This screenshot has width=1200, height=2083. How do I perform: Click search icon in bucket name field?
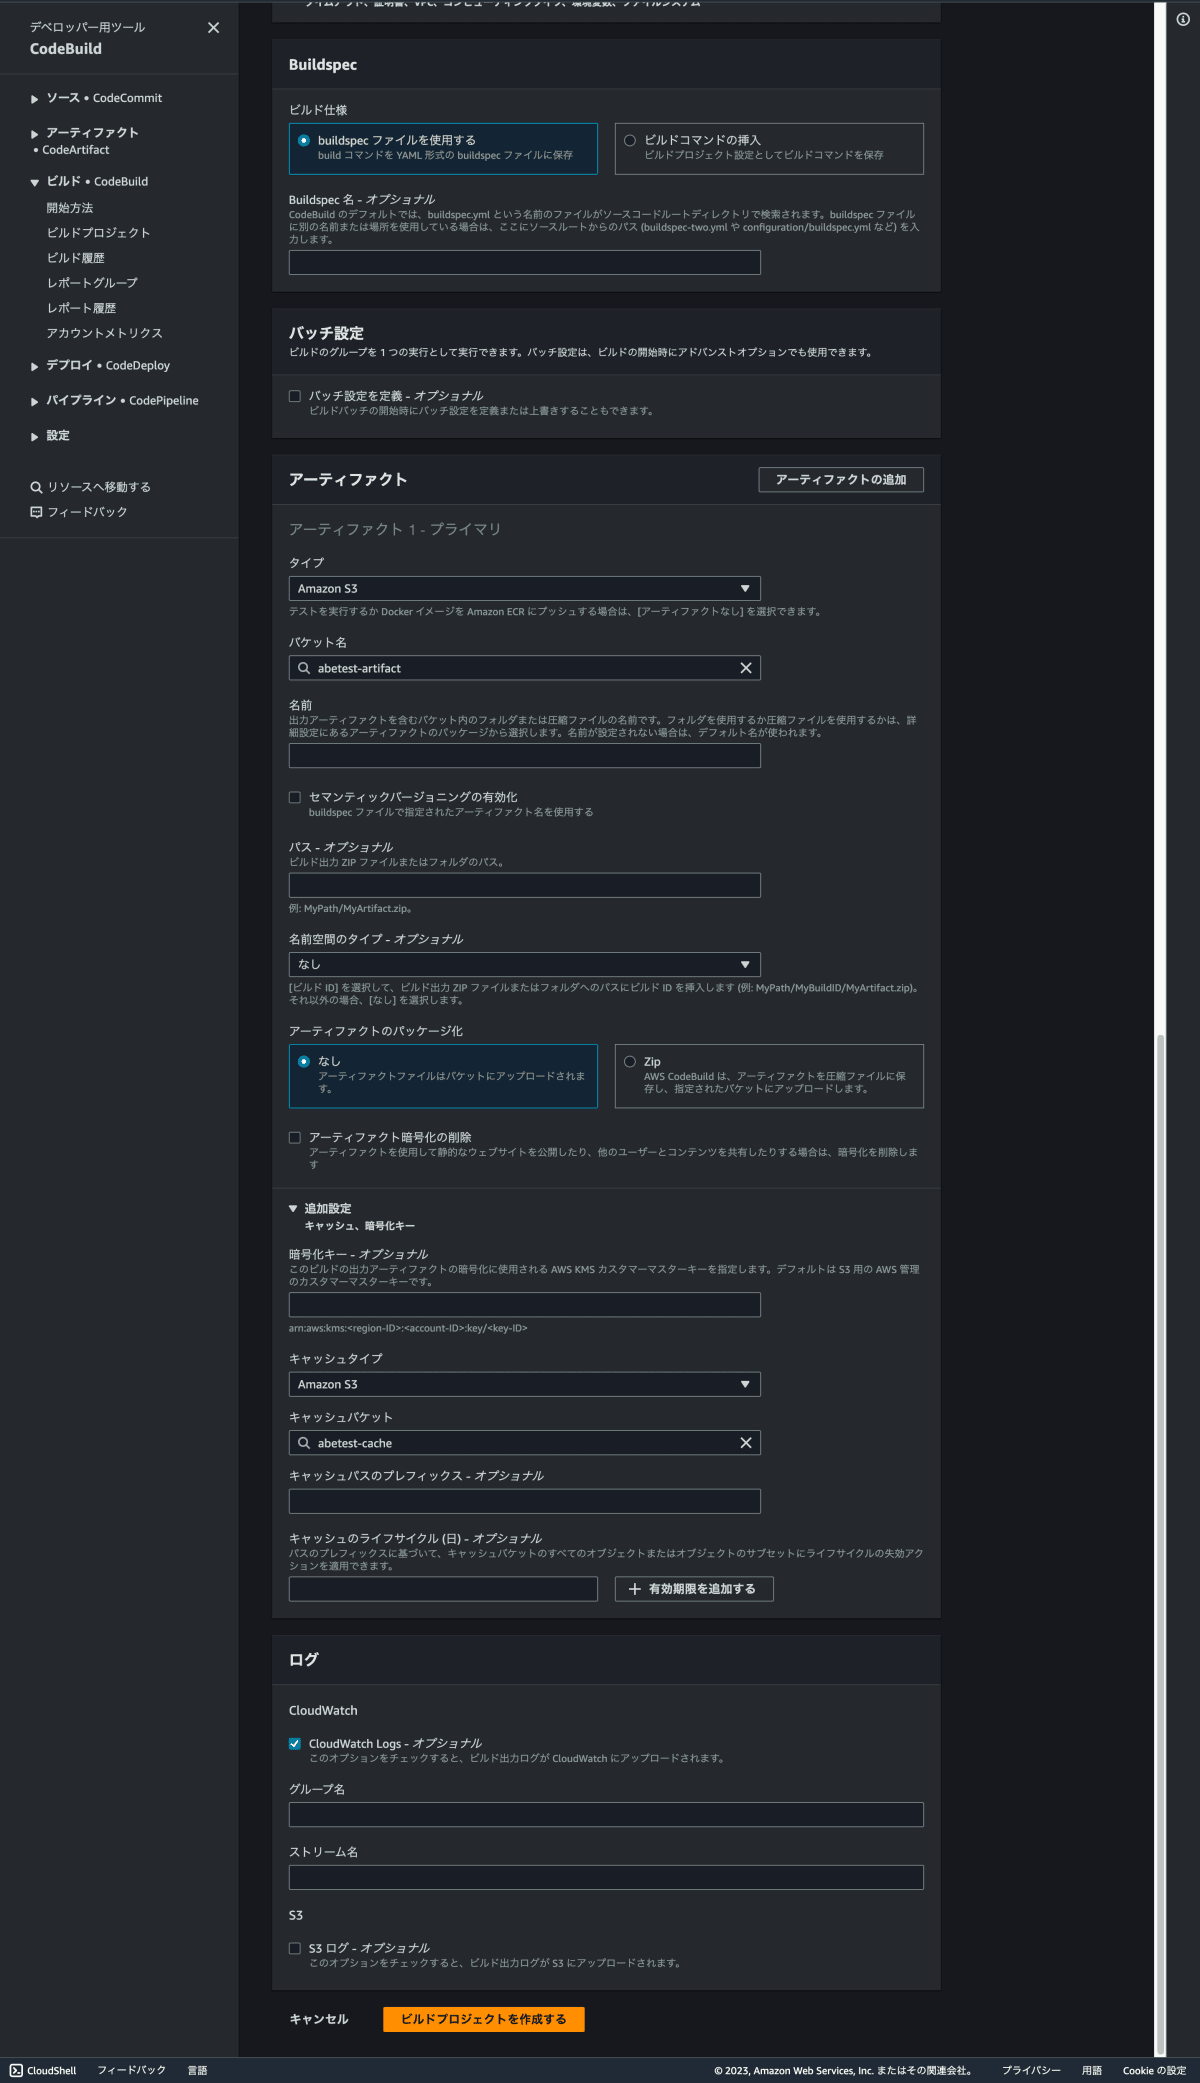click(x=304, y=668)
